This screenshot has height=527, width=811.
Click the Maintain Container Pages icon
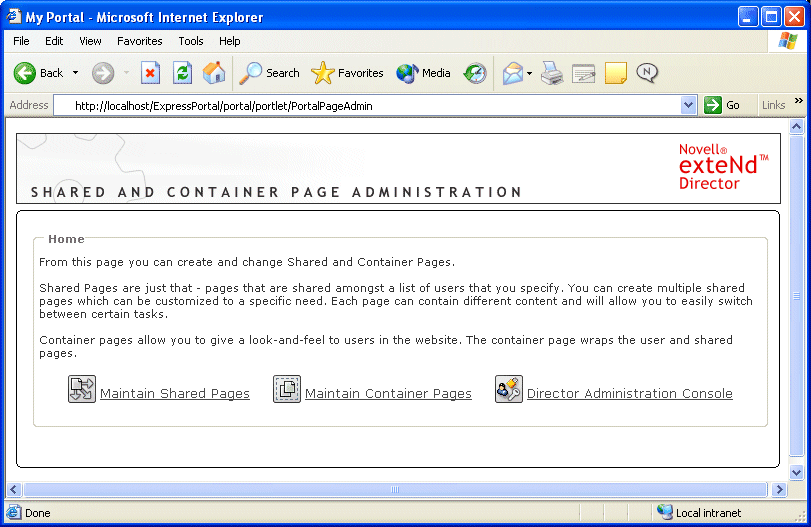tap(287, 389)
